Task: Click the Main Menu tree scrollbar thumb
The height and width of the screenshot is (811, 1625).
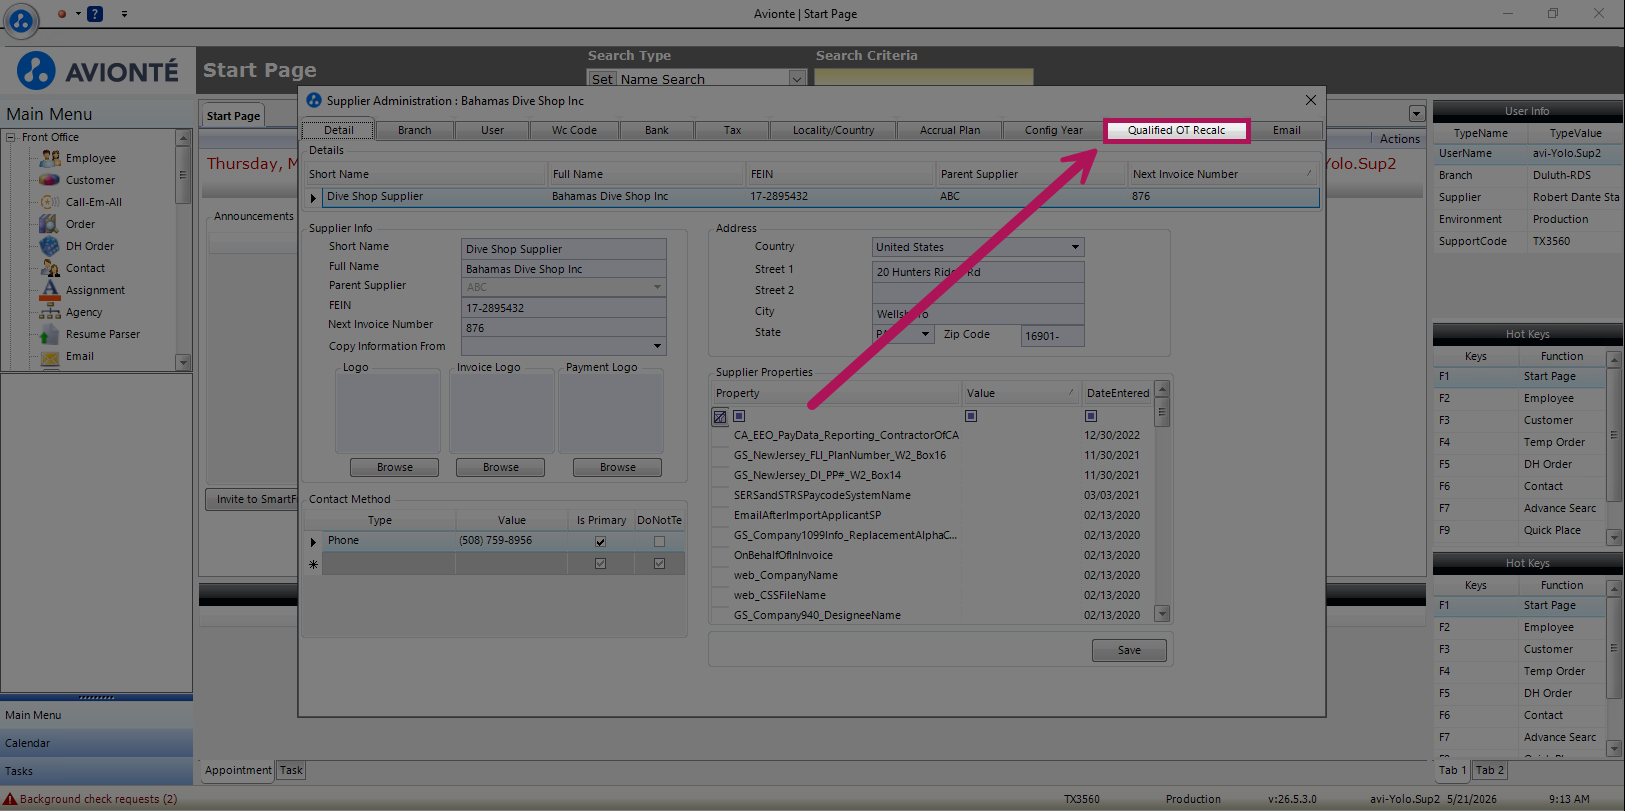Action: (x=183, y=176)
